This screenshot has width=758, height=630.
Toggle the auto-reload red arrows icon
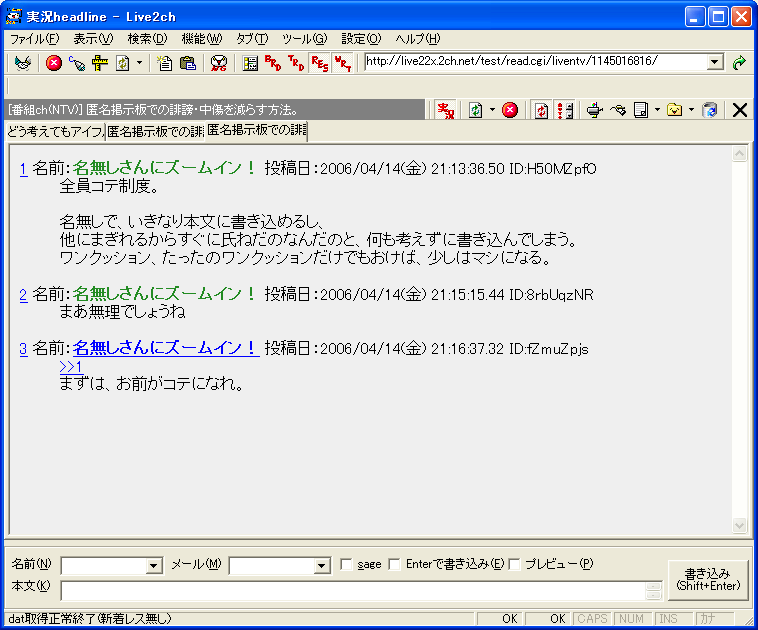click(541, 110)
